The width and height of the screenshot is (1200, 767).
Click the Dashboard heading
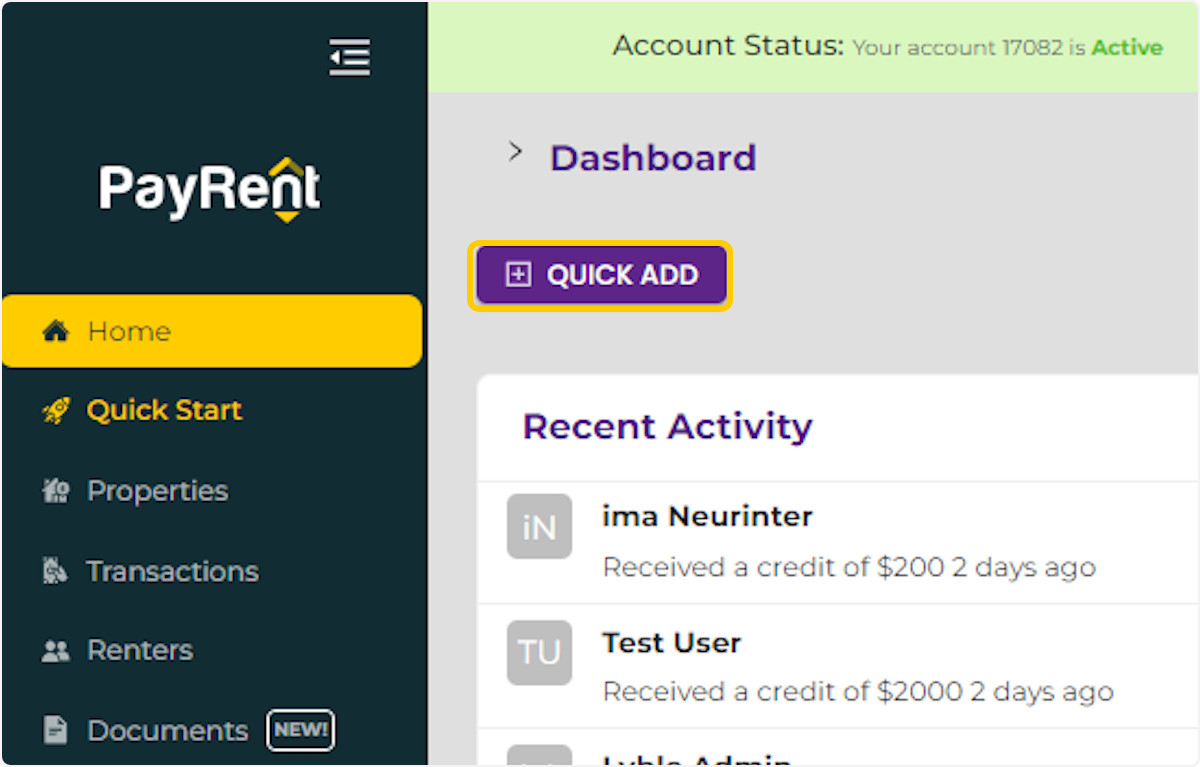(x=653, y=157)
